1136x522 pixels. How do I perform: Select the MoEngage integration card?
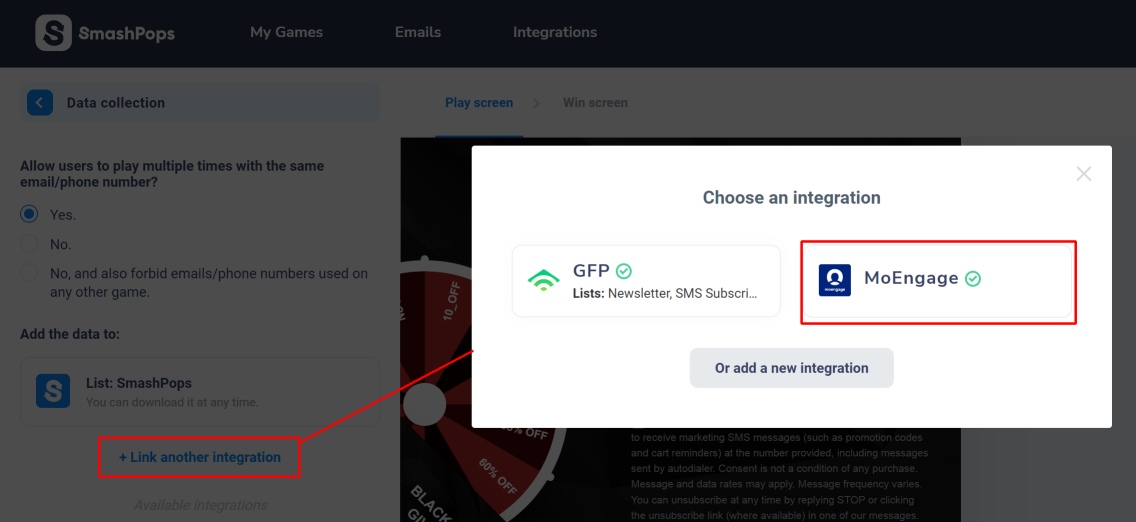click(x=938, y=281)
